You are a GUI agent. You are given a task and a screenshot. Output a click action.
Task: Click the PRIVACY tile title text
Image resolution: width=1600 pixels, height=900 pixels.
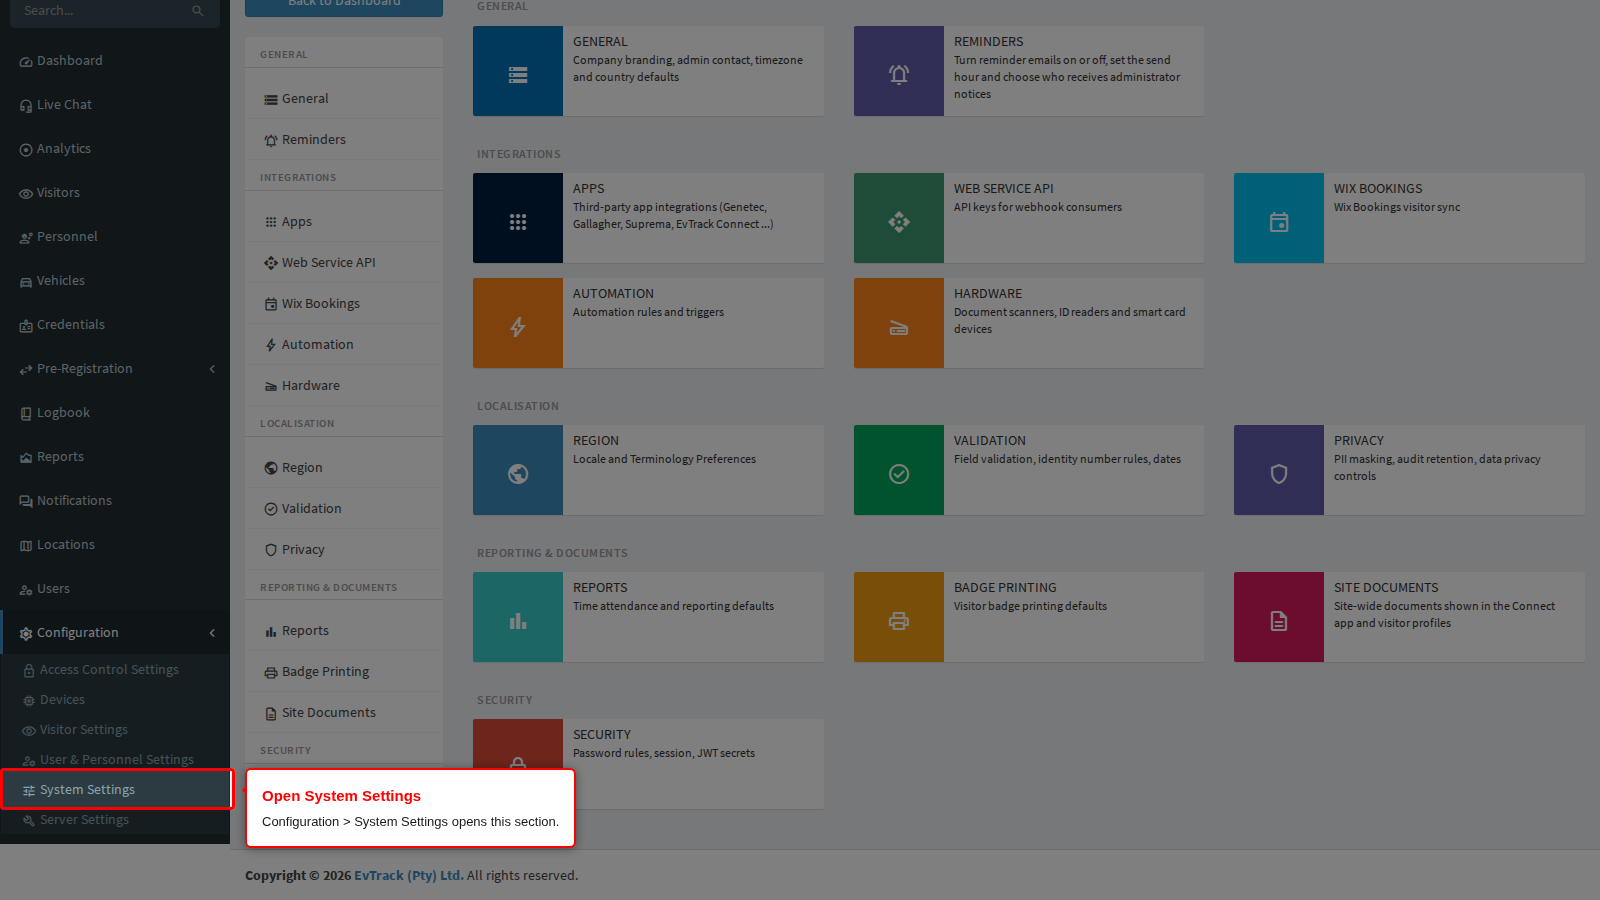coord(1358,441)
